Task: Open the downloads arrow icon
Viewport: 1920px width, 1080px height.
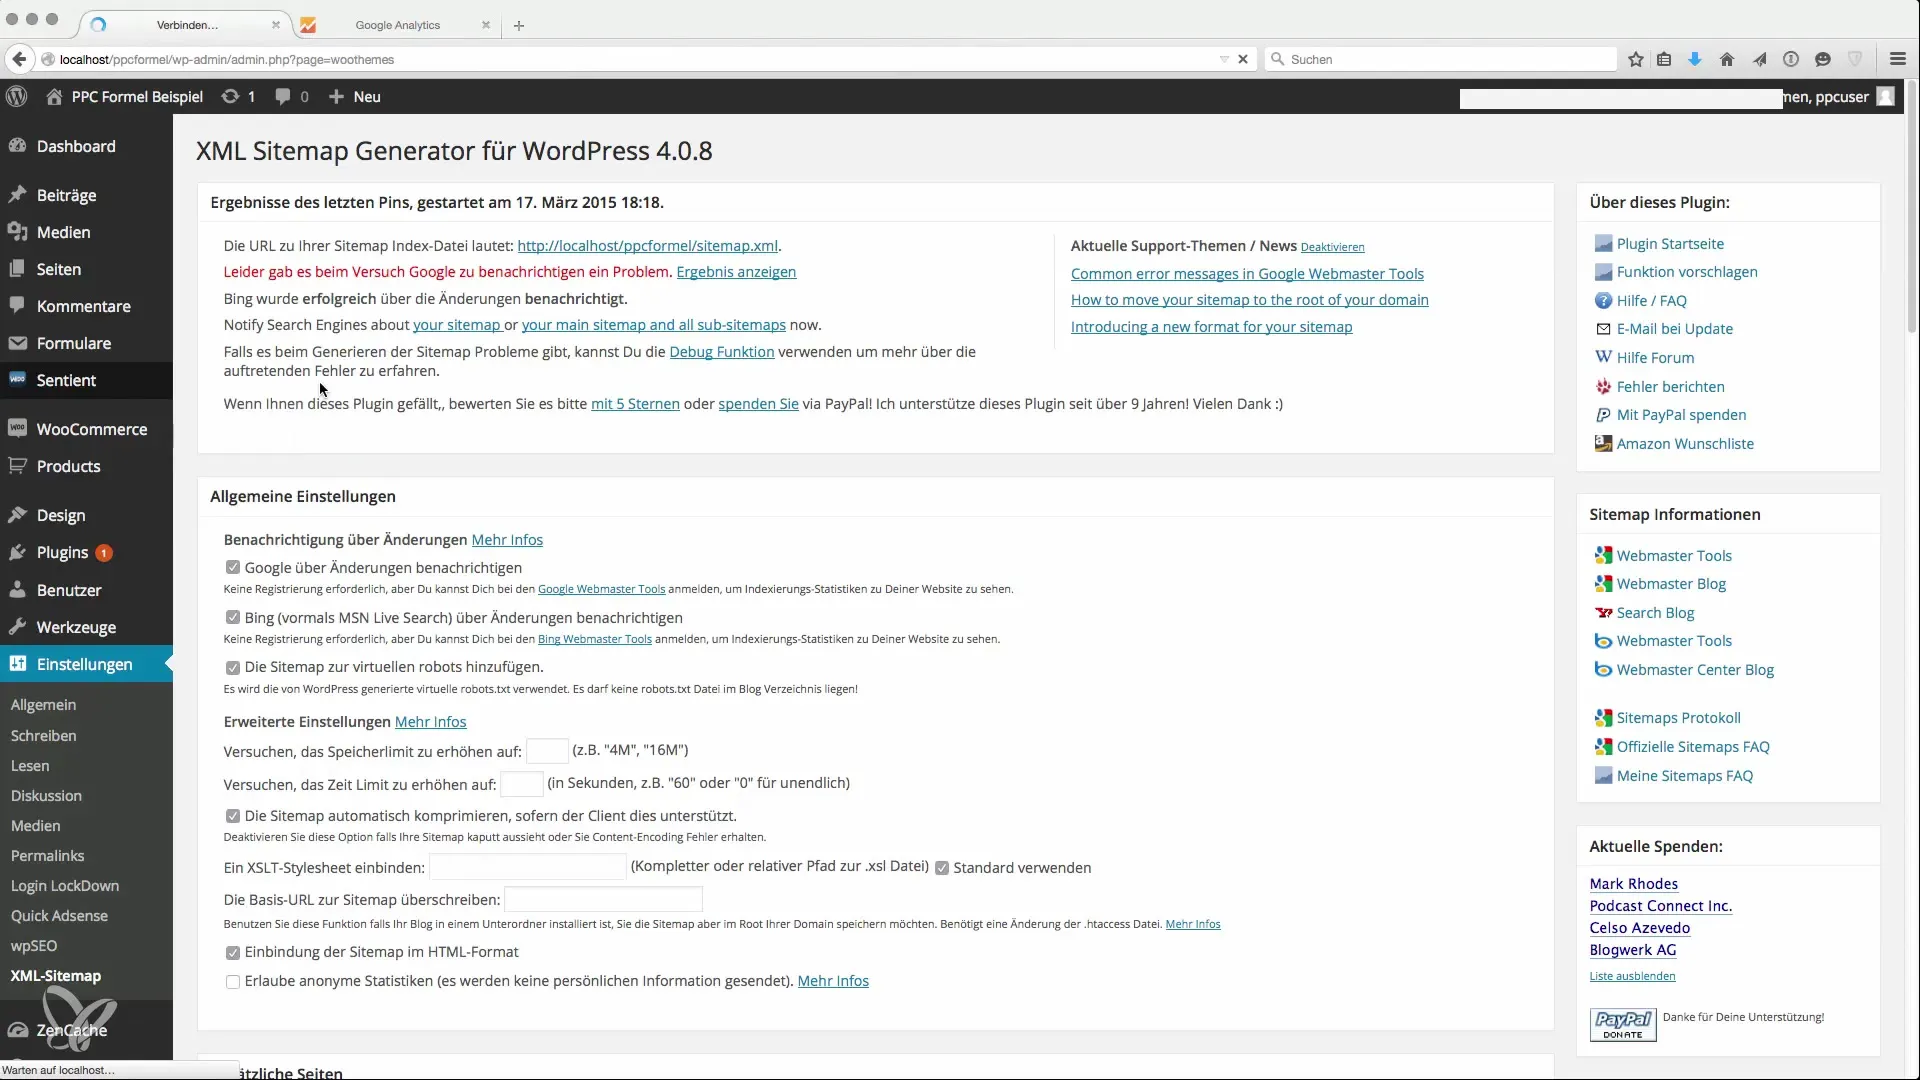Action: (1695, 59)
